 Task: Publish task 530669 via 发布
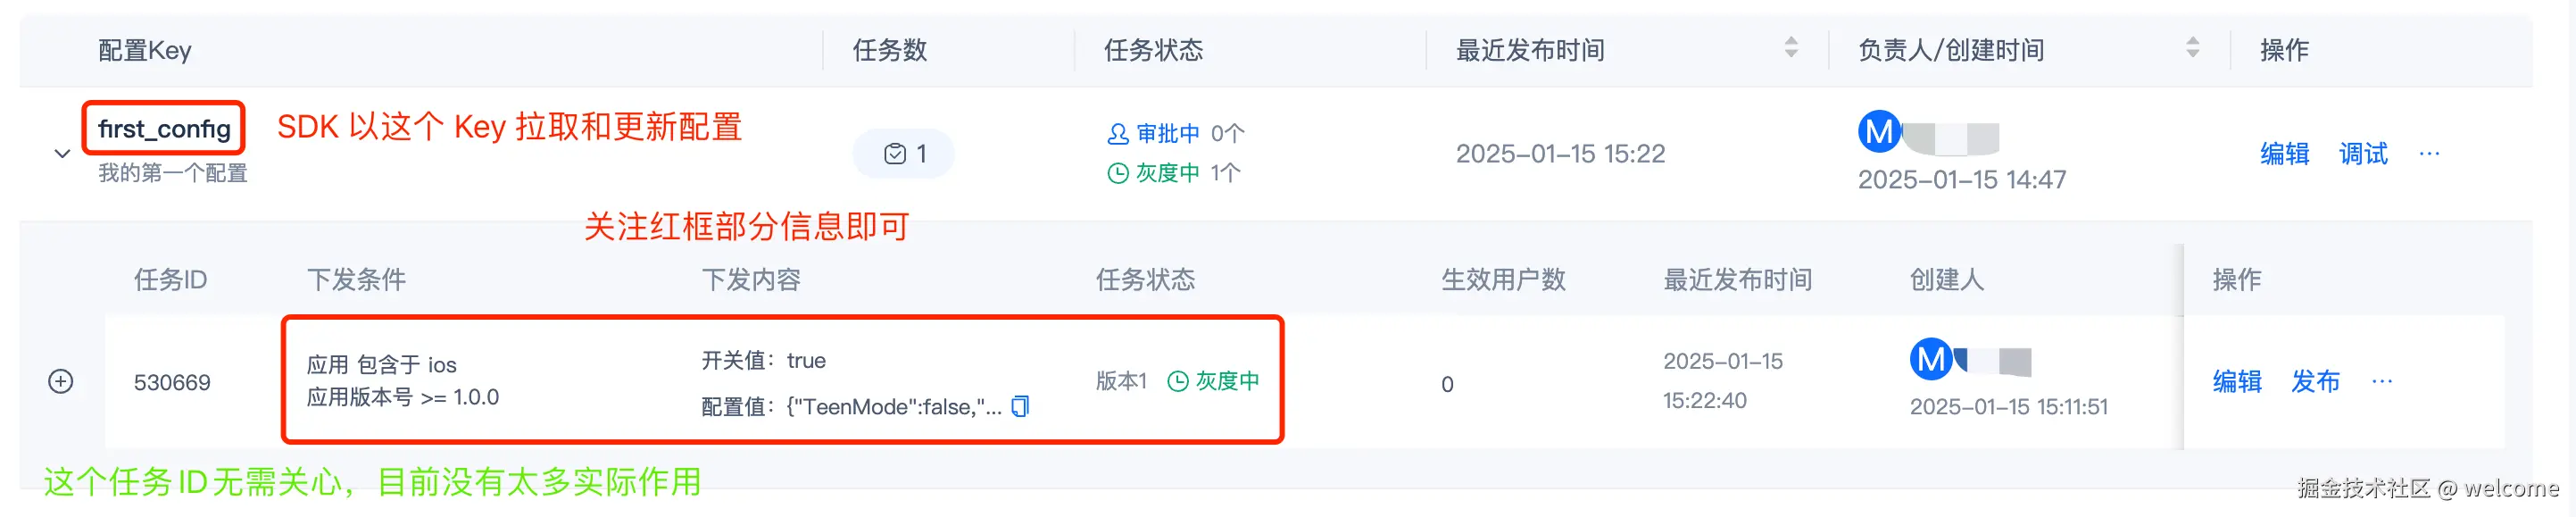pyautogui.click(x=2315, y=381)
